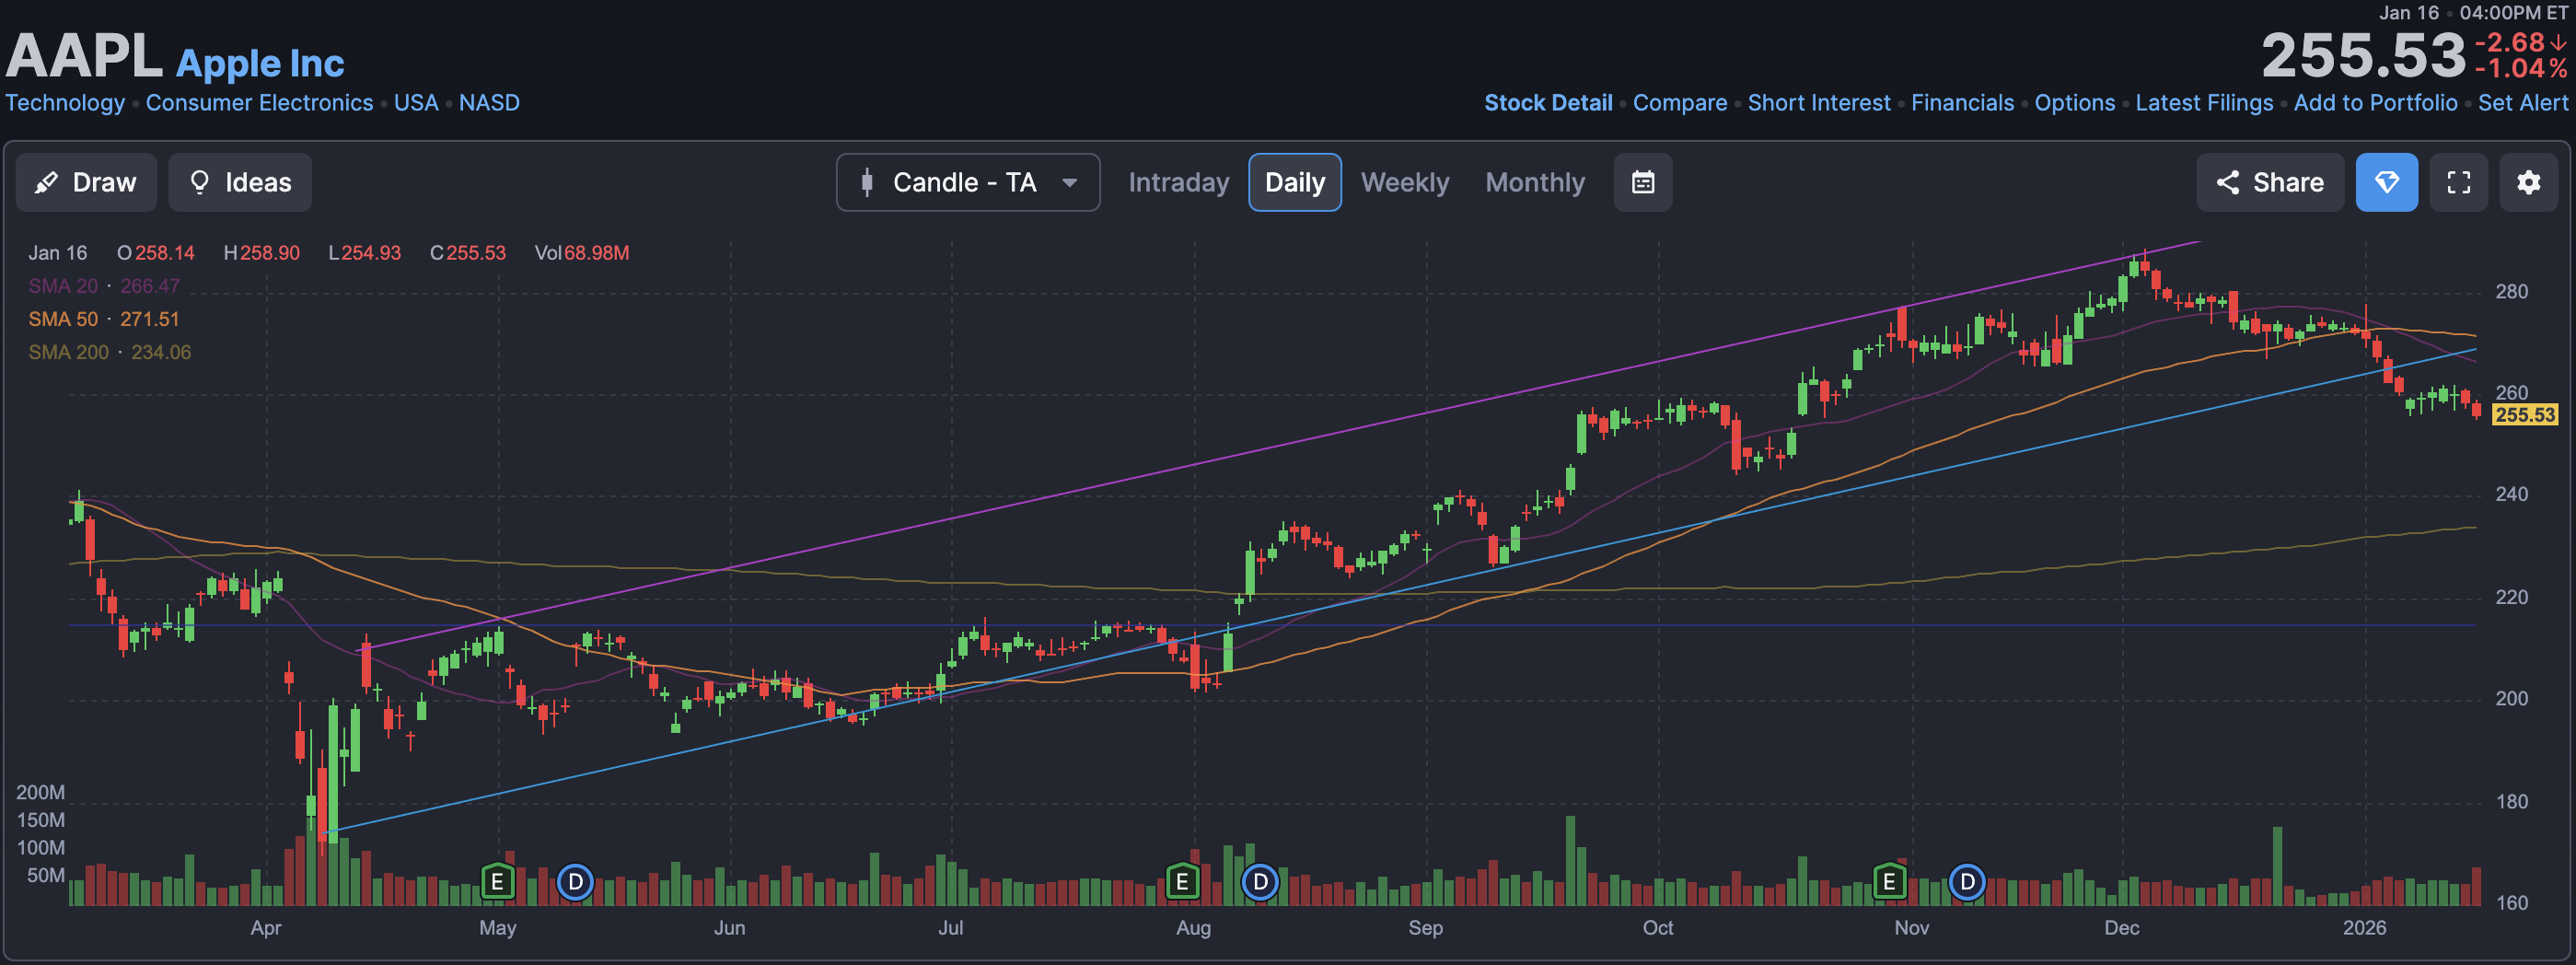The height and width of the screenshot is (965, 2576).
Task: Click the large 255.53 last price
Action: (x=2364, y=56)
